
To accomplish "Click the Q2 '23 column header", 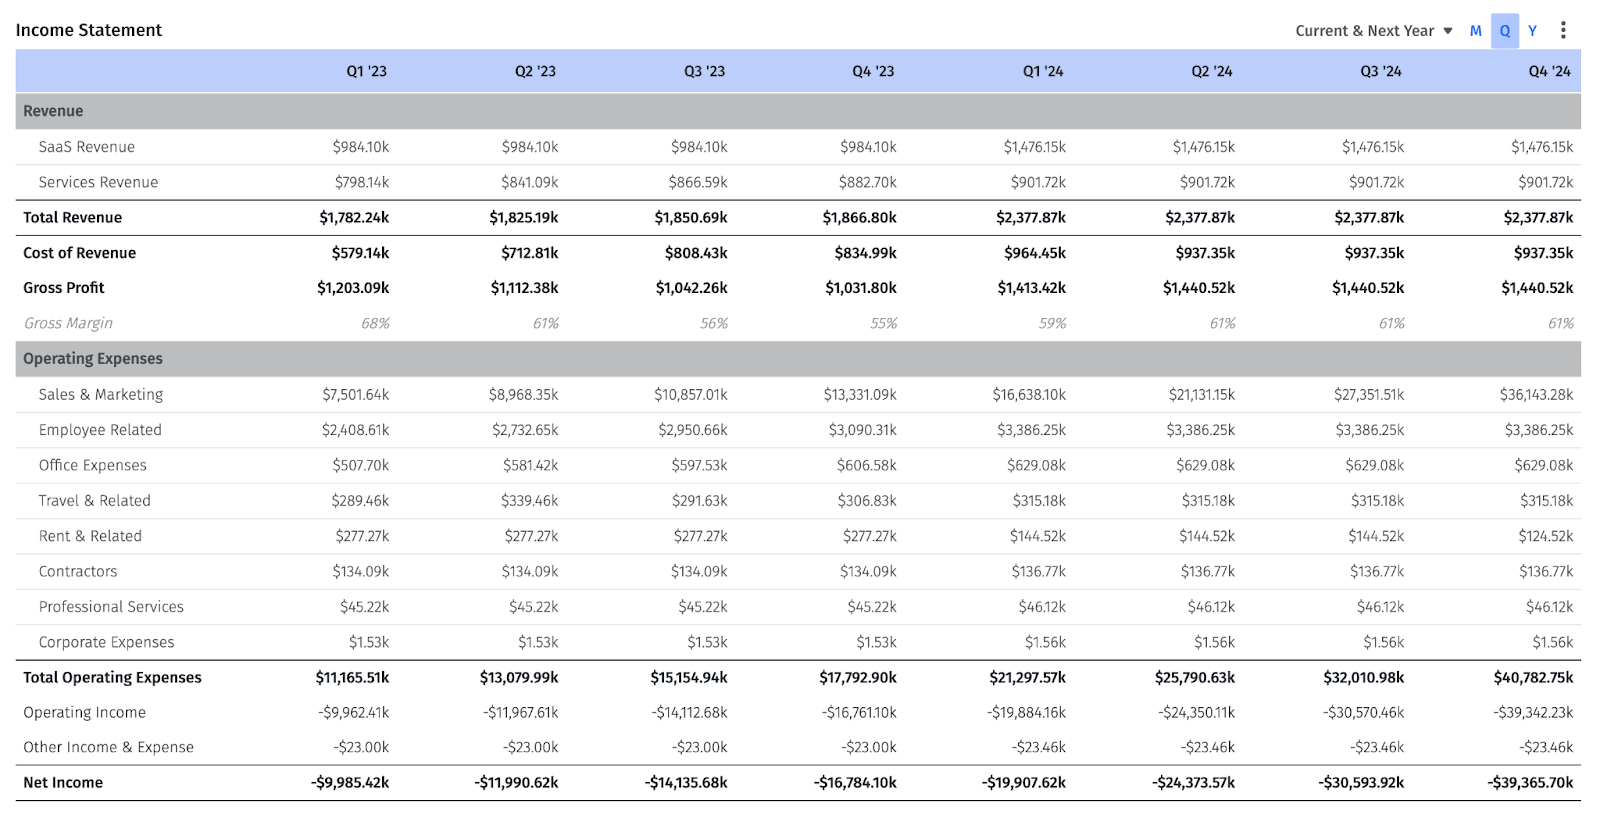I will tap(535, 72).
